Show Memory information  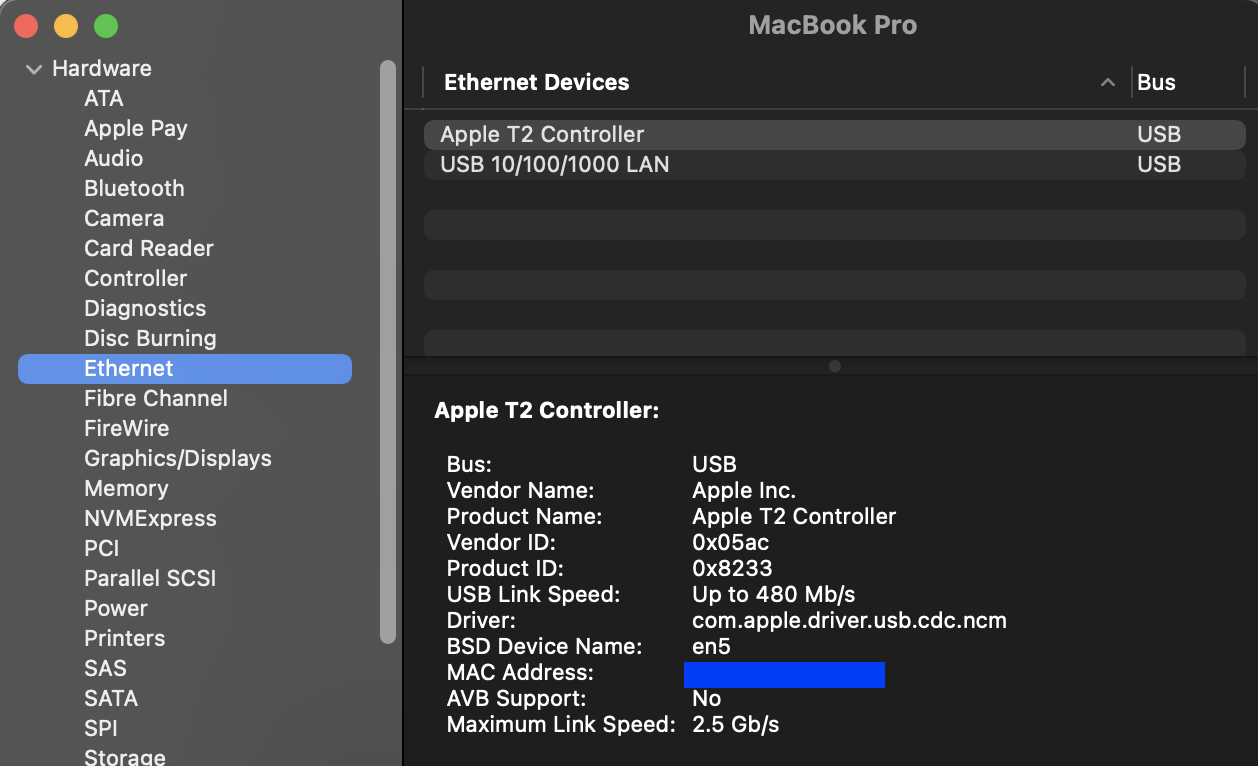[x=126, y=489]
